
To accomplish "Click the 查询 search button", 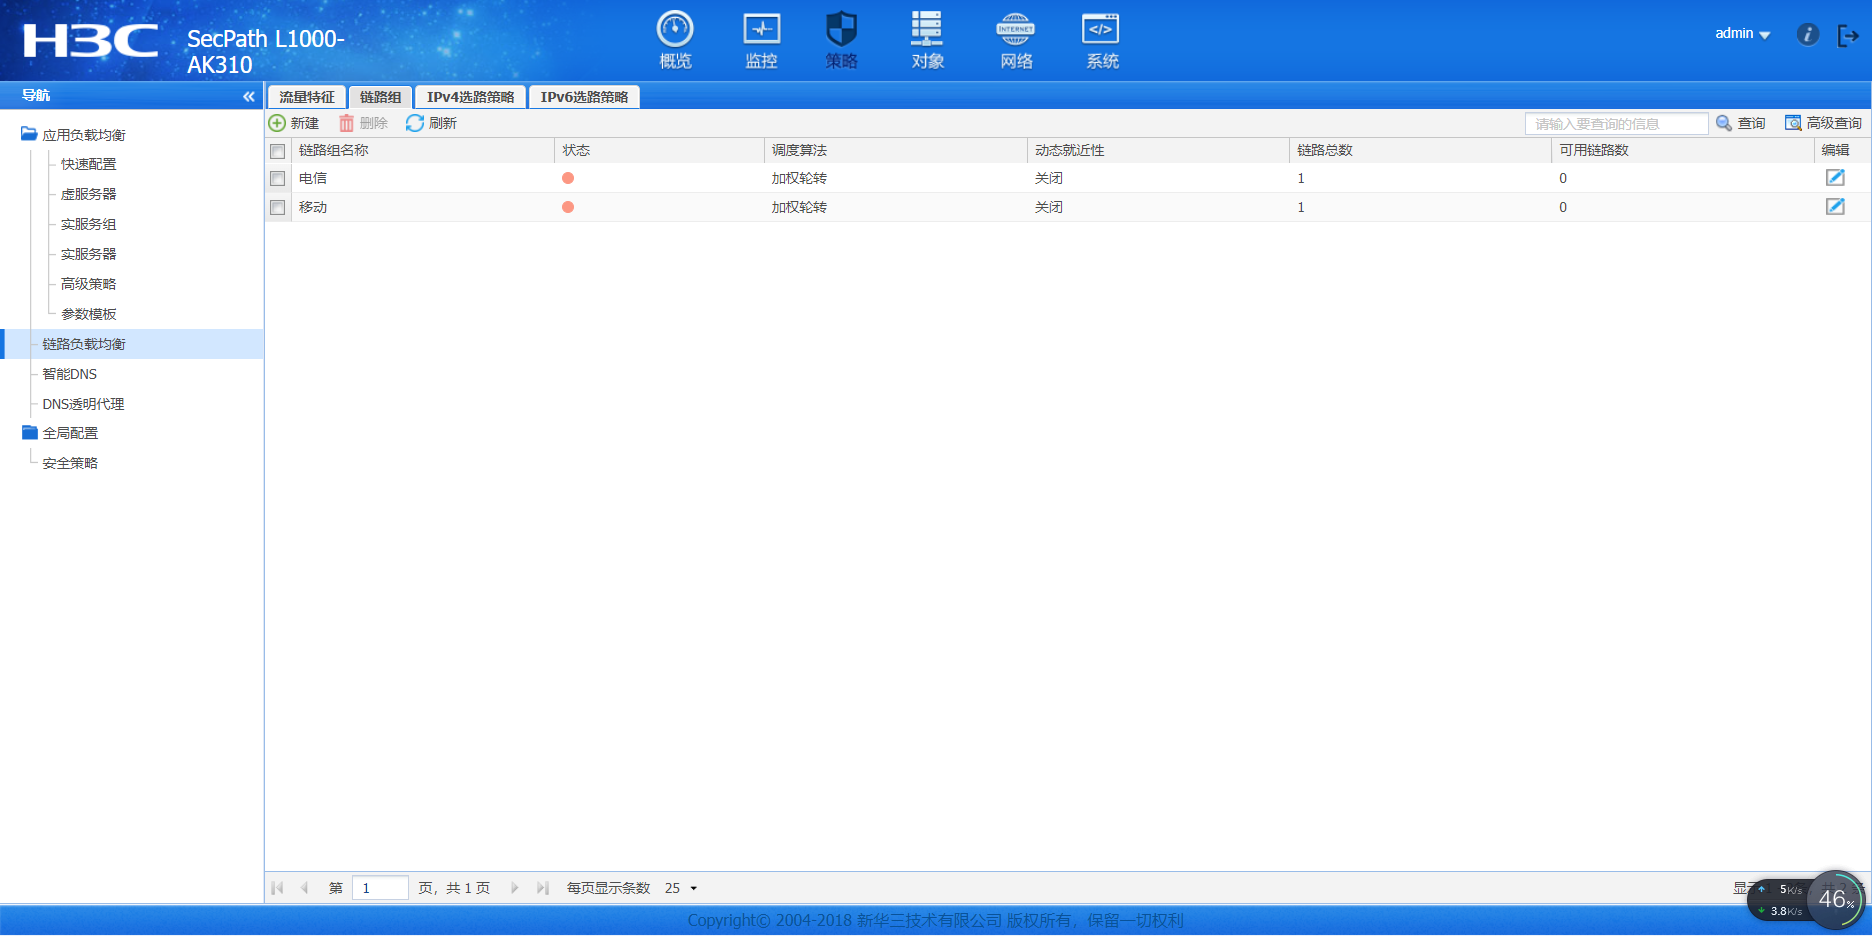I will 1741,123.
